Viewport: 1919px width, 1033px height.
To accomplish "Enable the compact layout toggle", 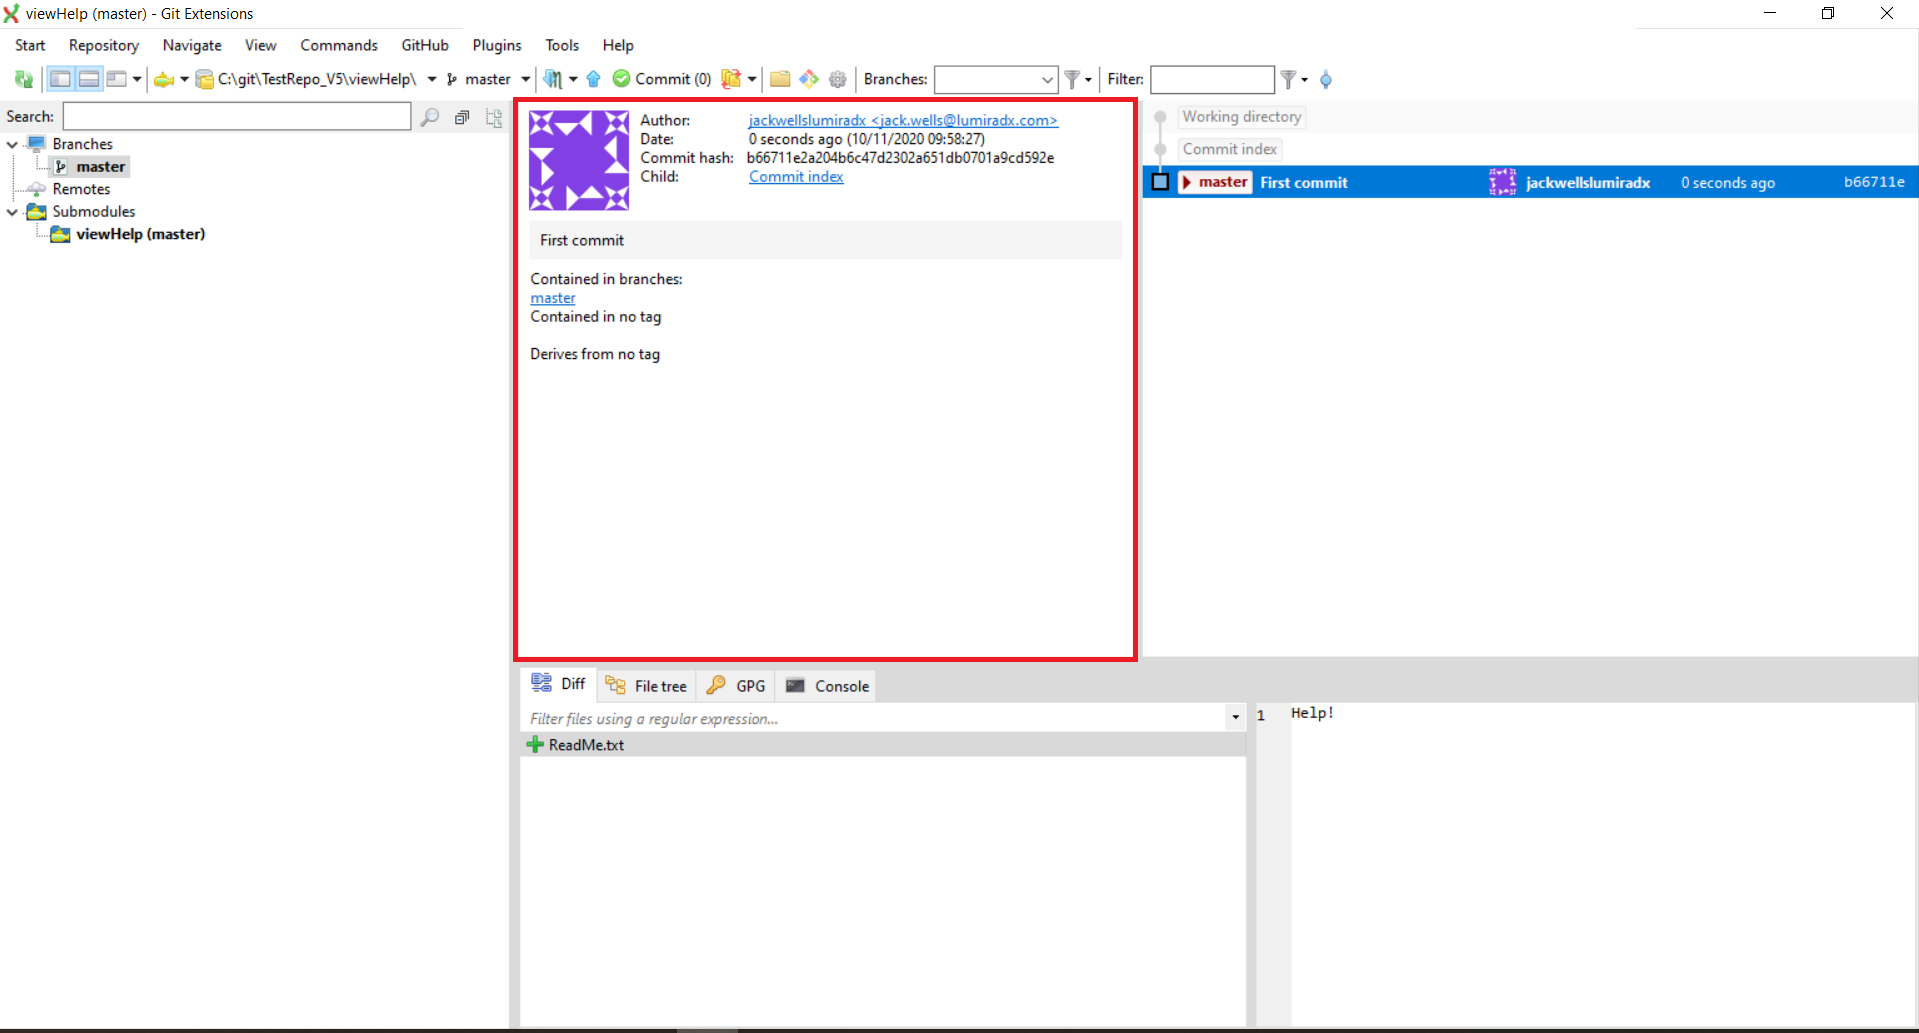I will (117, 79).
